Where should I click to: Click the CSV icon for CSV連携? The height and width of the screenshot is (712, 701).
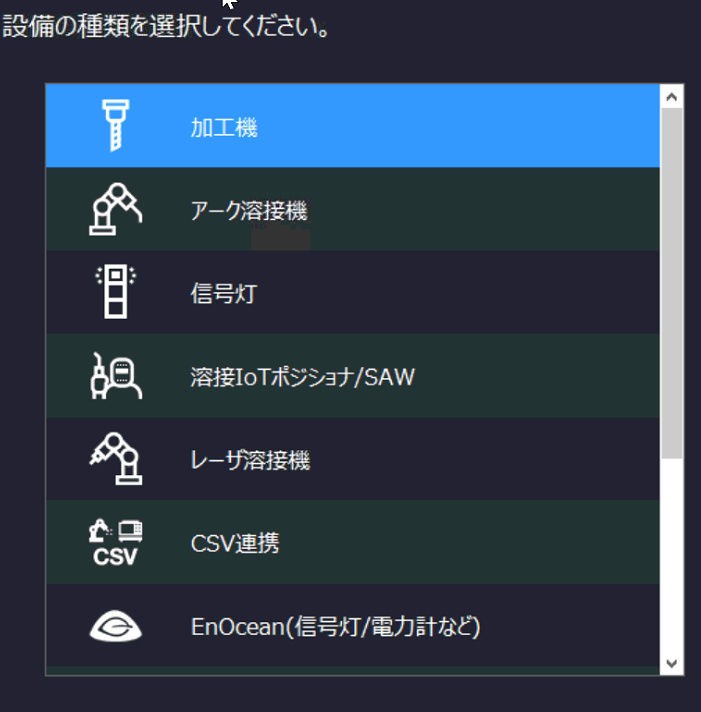115,542
